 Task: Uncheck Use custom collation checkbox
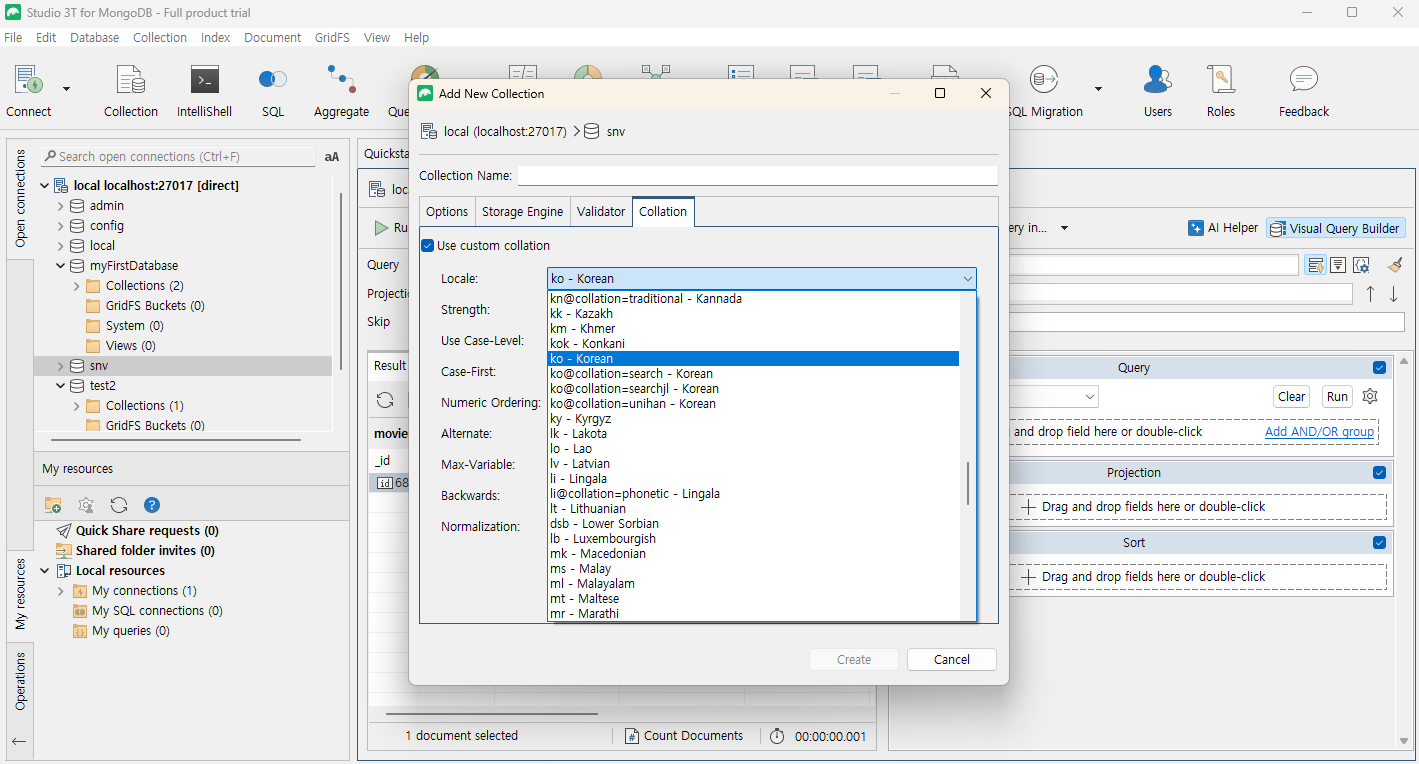point(428,246)
